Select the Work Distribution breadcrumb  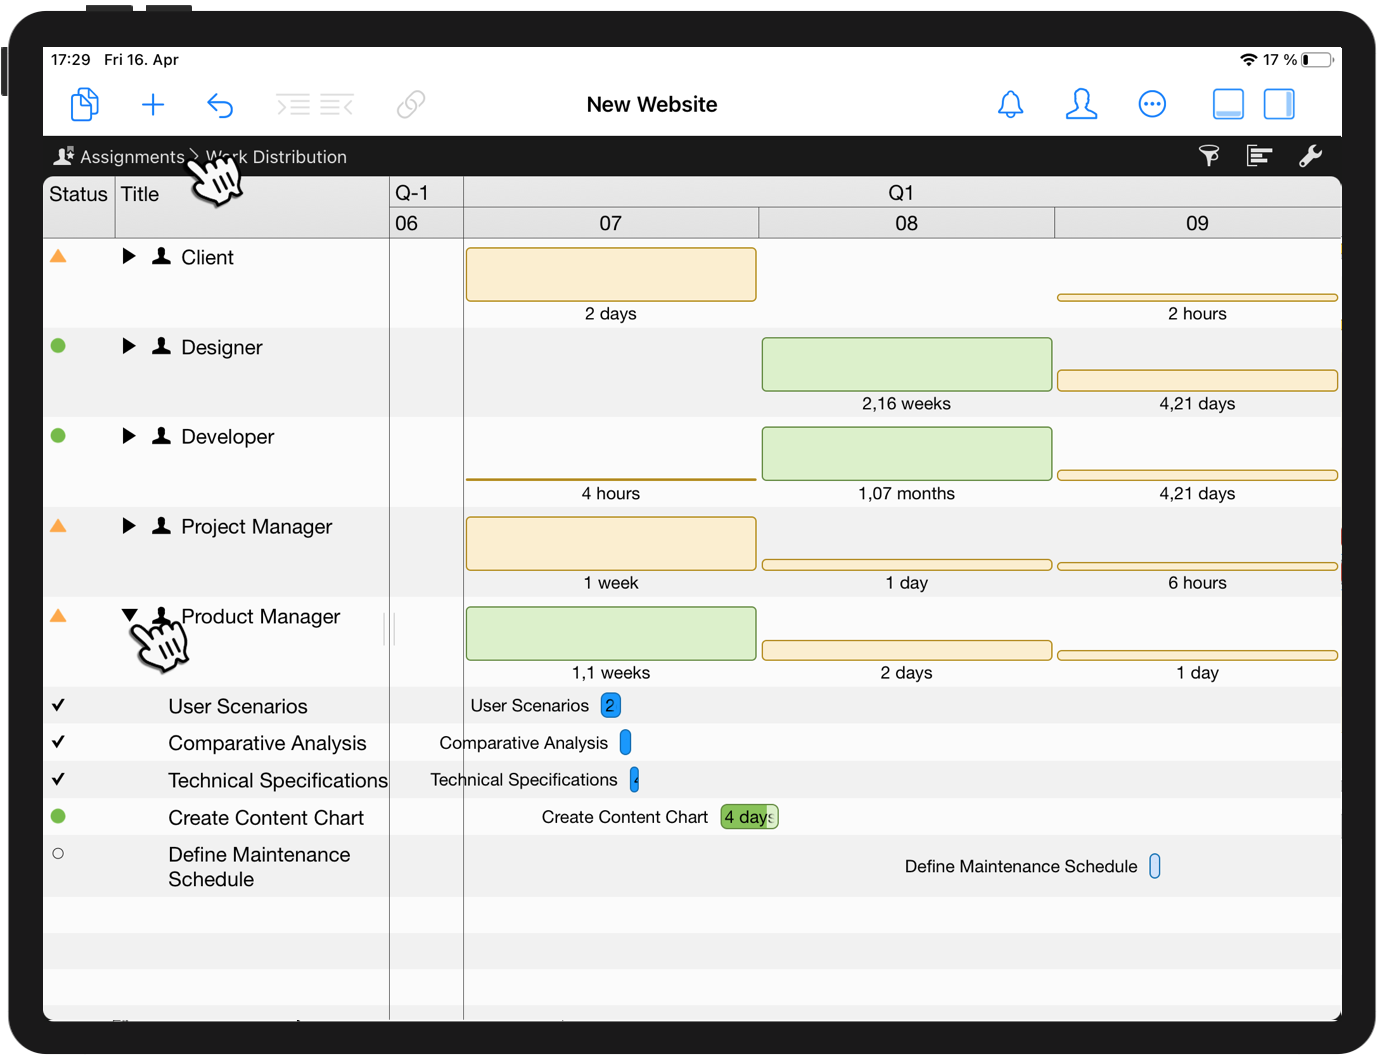point(276,156)
